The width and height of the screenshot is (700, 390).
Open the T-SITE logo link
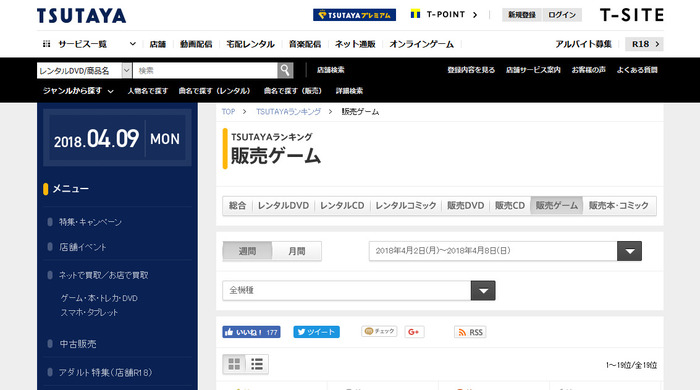[x=631, y=15]
